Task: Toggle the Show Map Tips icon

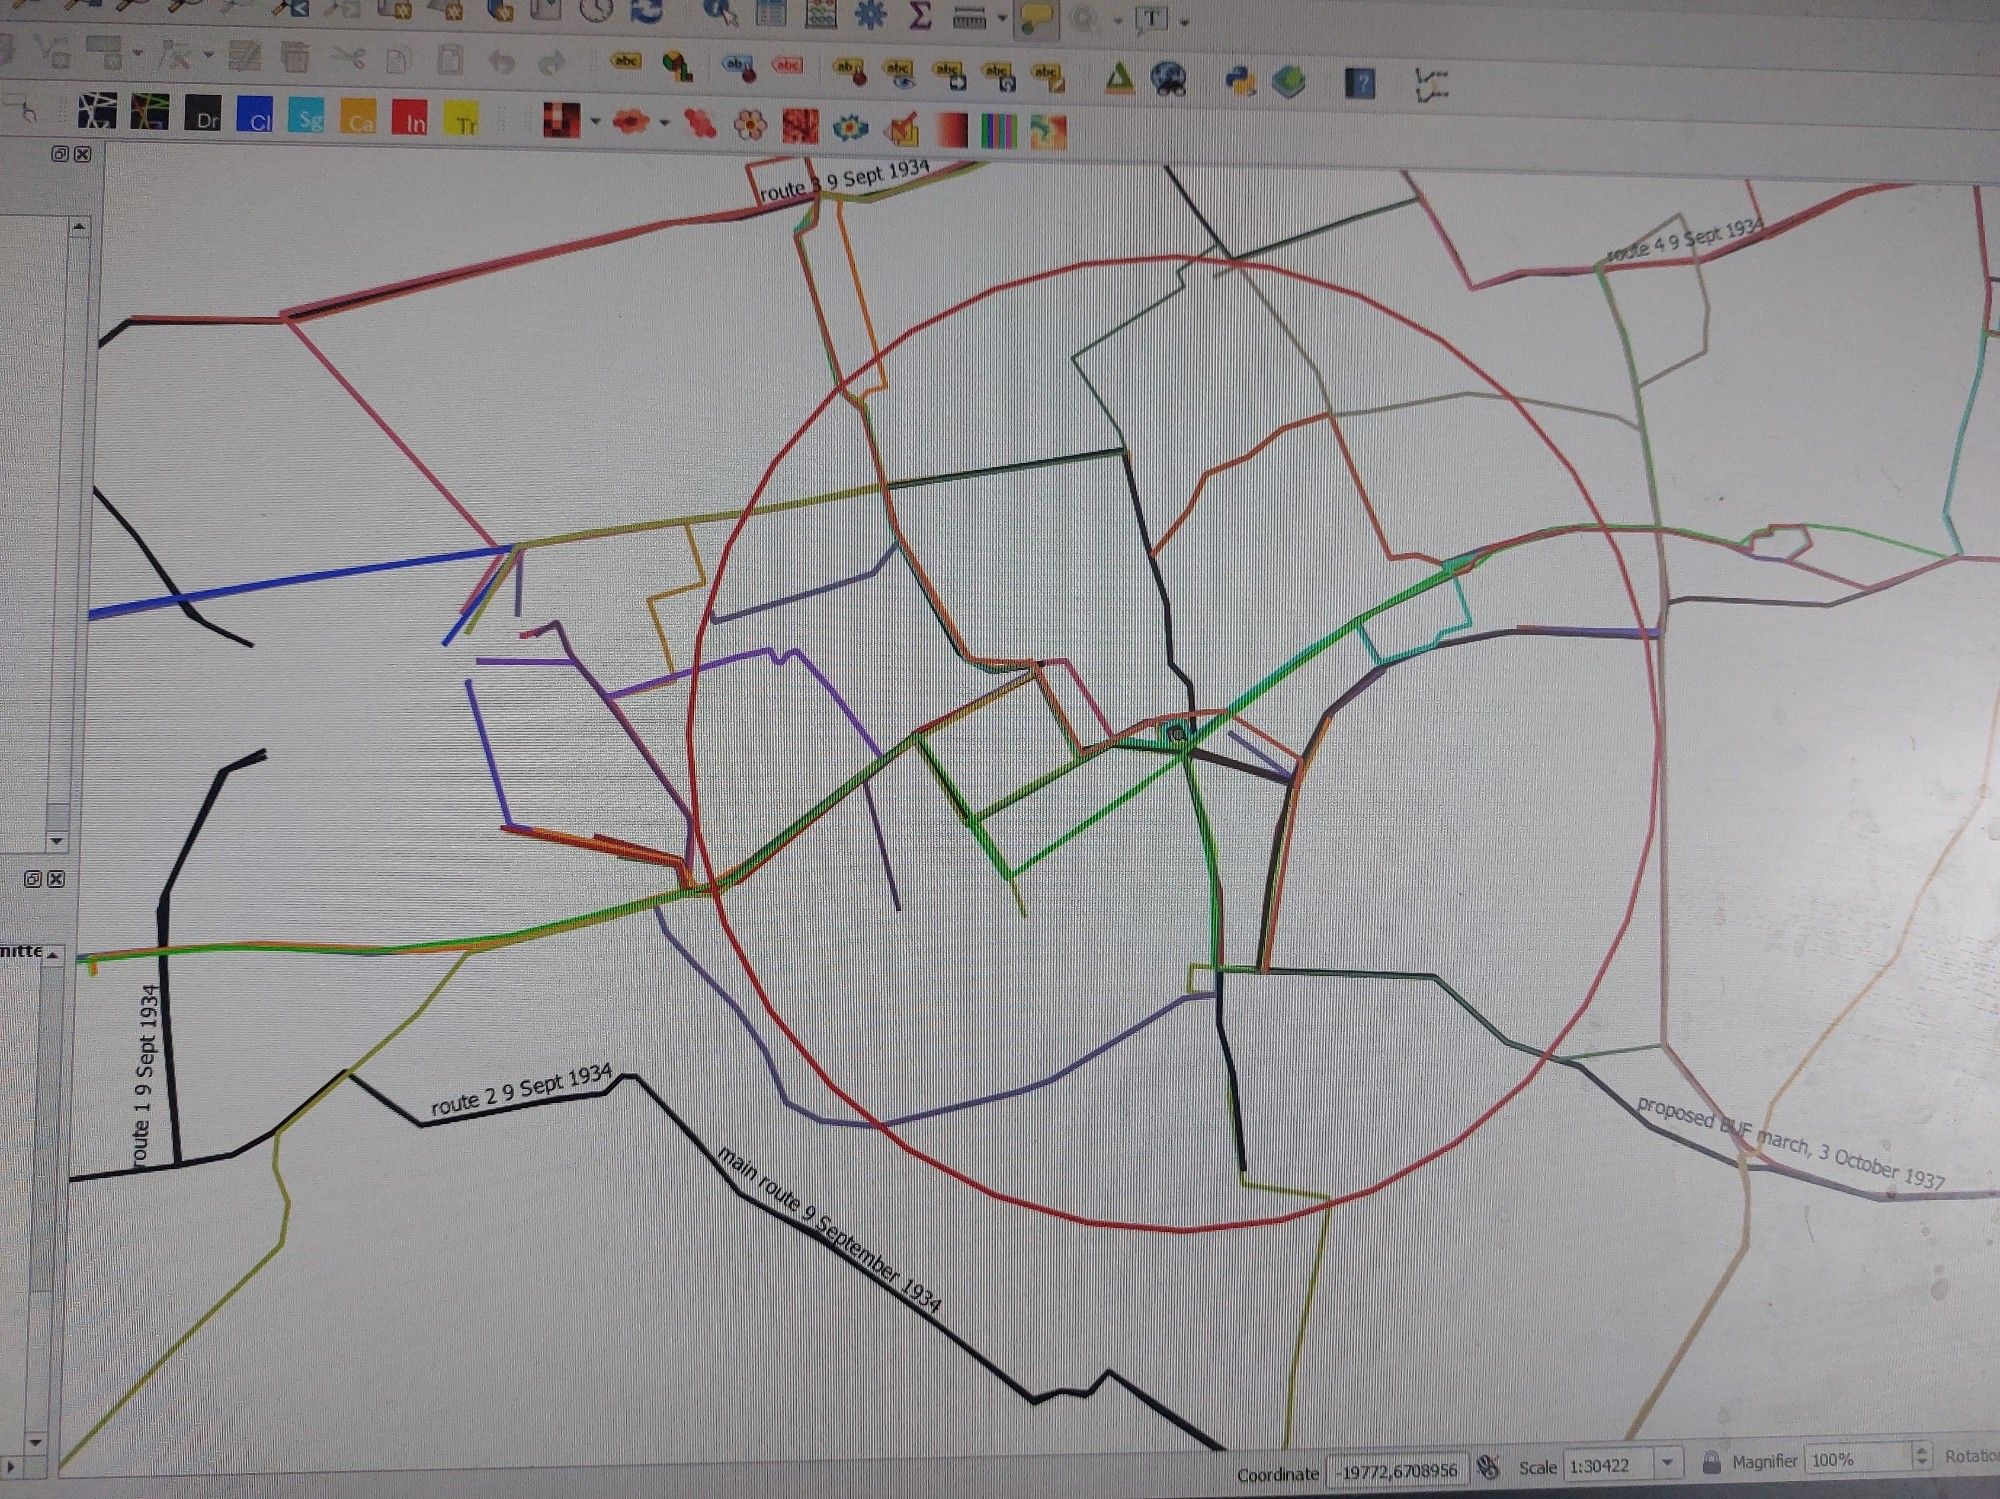Action: tap(1036, 19)
